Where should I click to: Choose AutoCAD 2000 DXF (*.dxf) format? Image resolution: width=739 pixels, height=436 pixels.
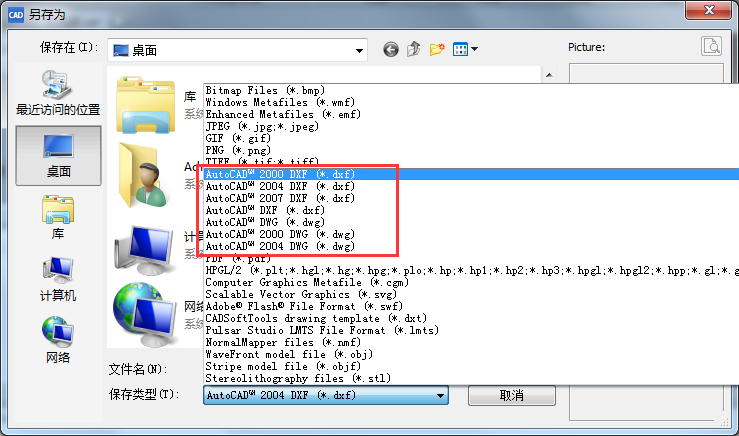point(280,174)
